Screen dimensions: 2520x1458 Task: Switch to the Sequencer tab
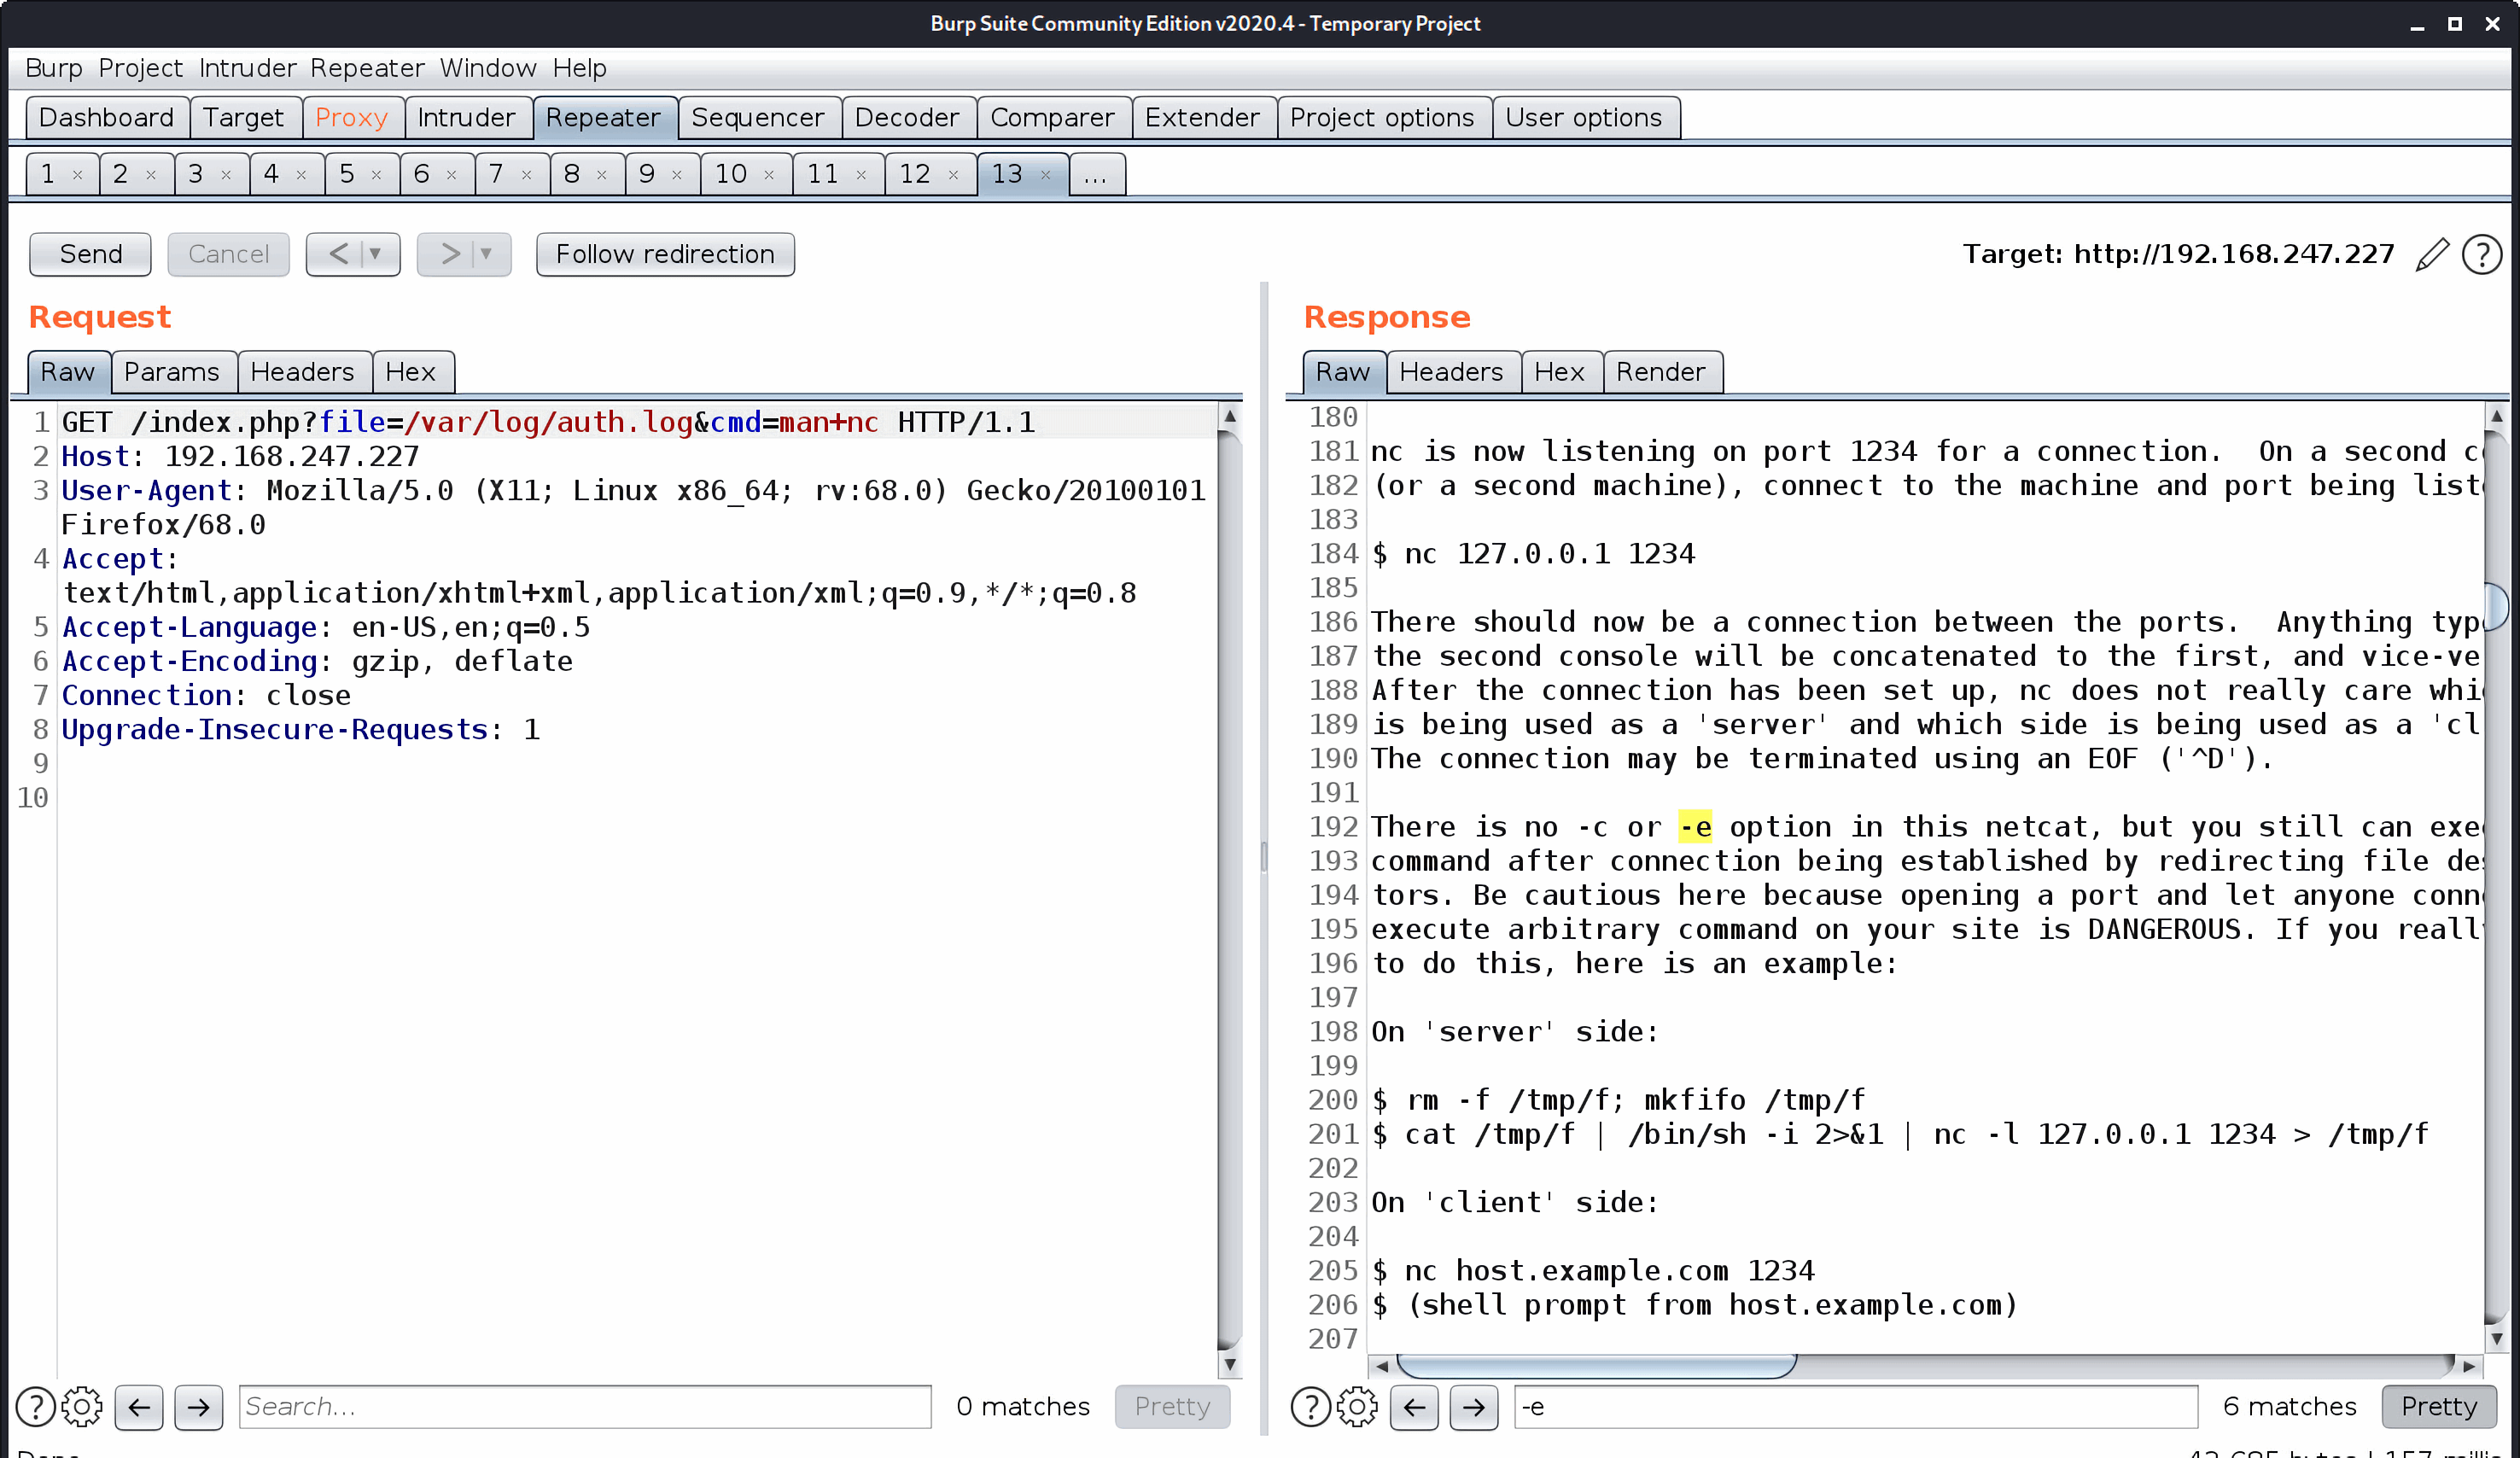[758, 118]
